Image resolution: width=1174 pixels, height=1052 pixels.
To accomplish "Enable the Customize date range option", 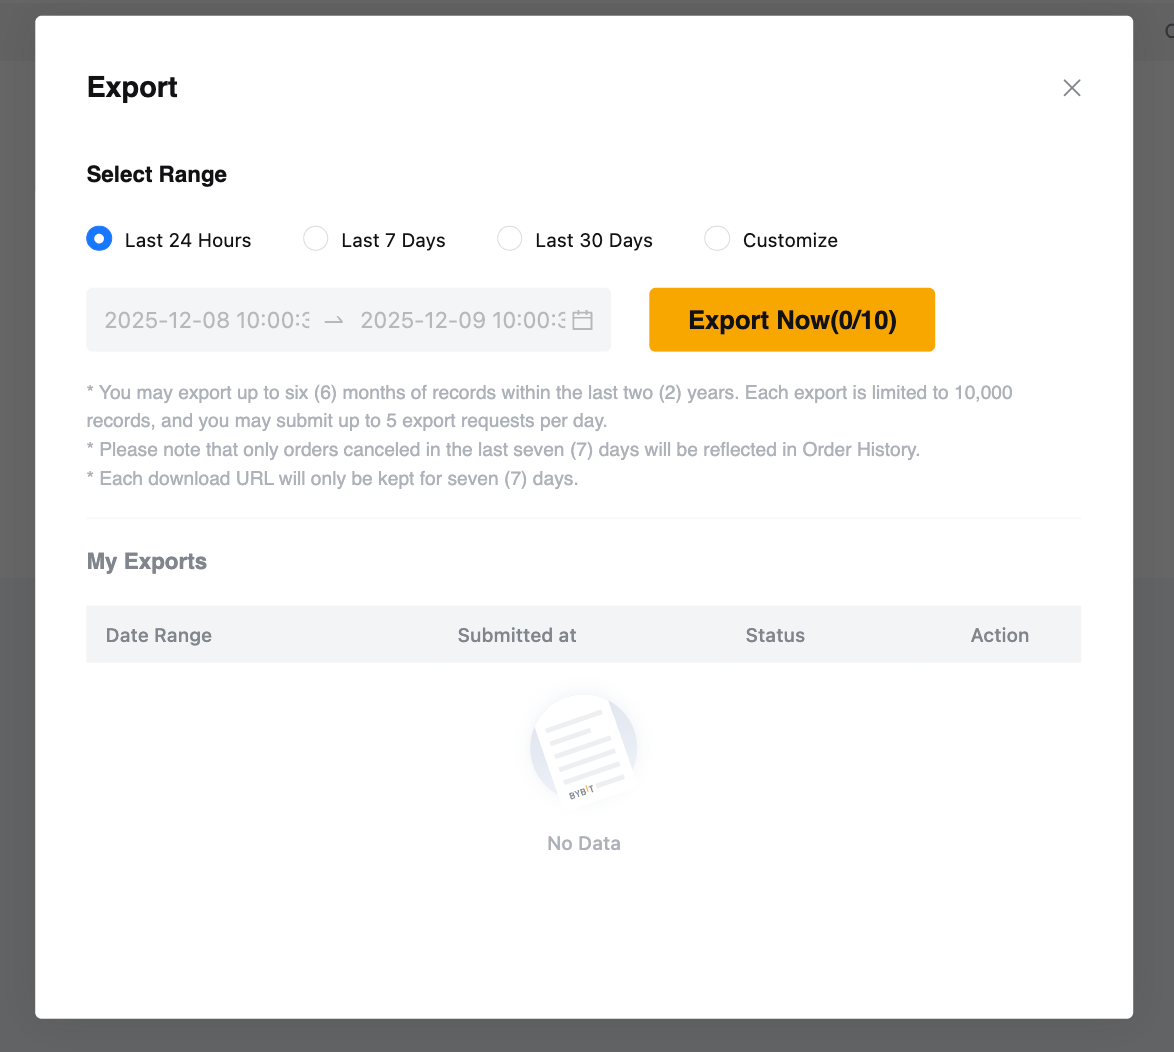I will coord(717,239).
